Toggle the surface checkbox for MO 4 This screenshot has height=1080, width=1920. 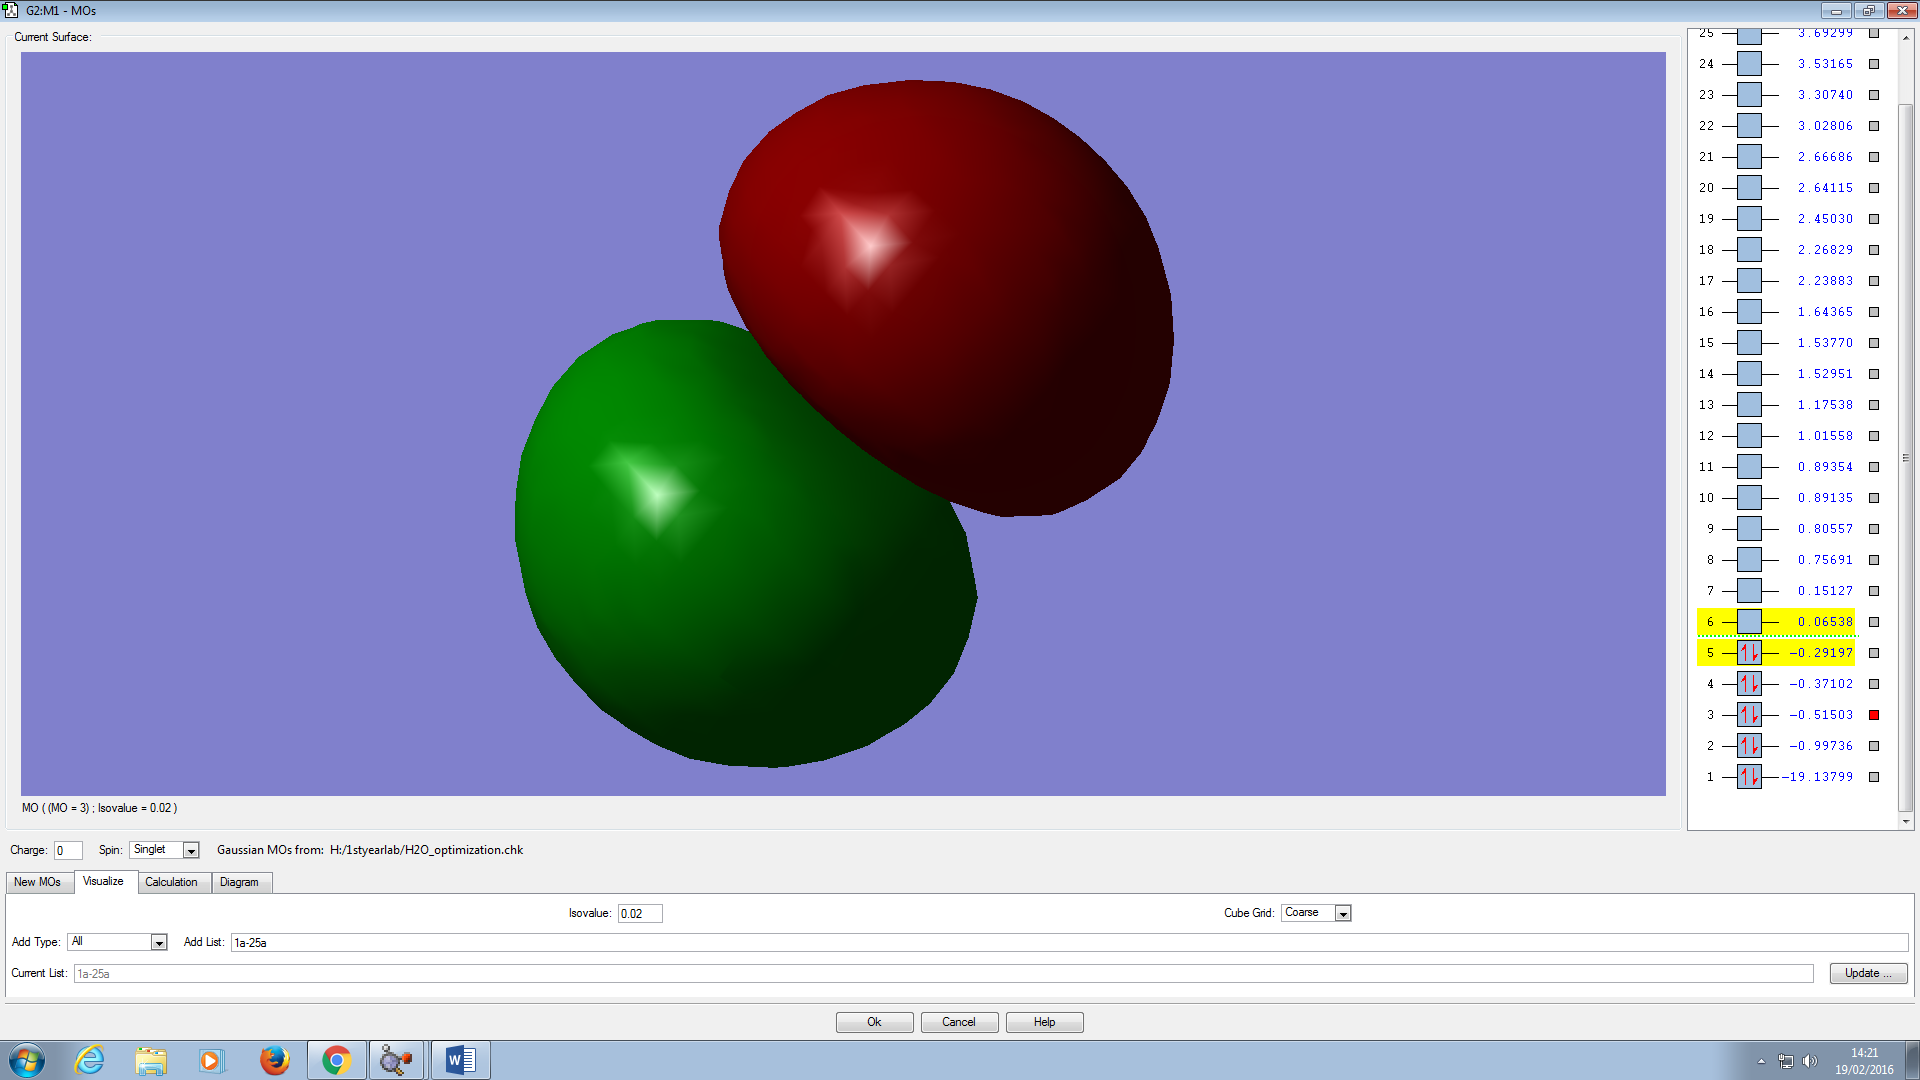1874,684
